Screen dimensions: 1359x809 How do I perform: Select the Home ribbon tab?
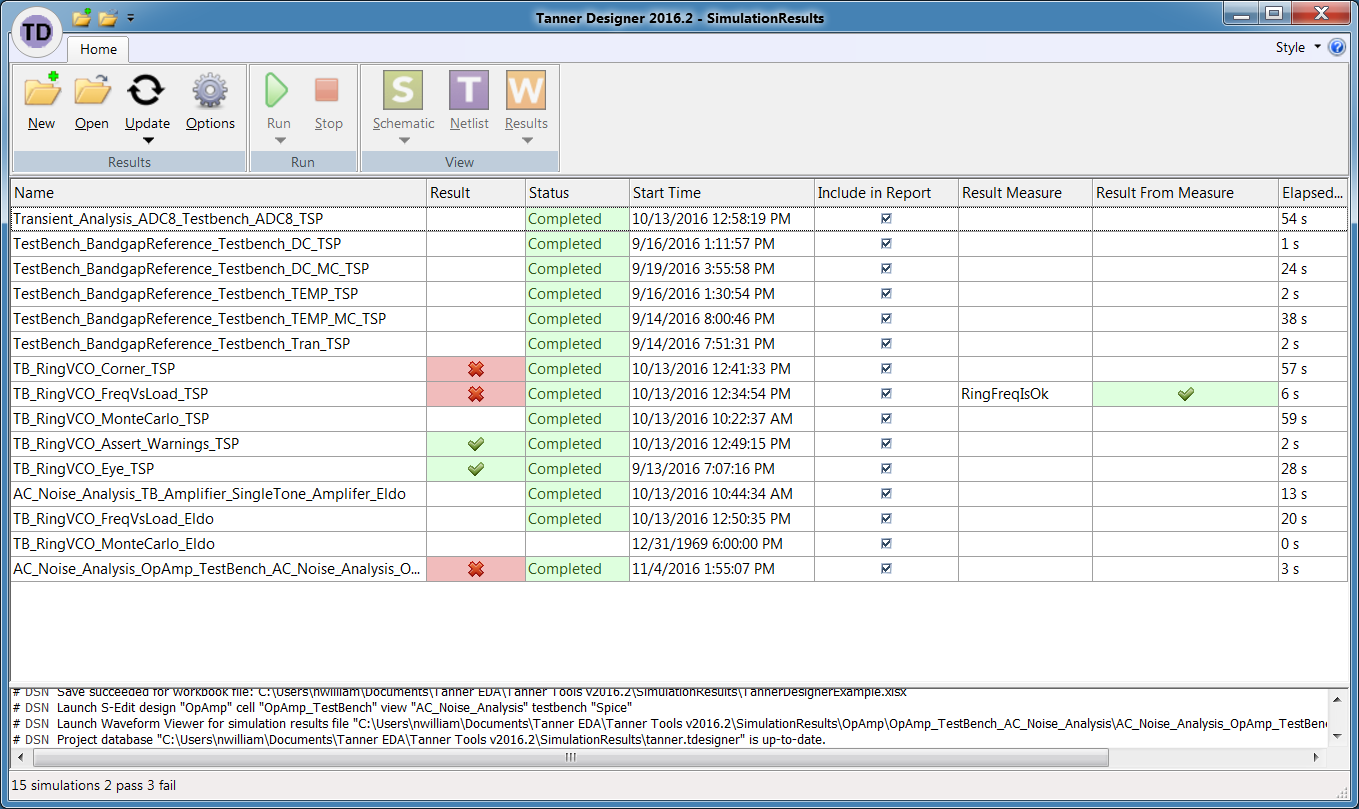click(x=98, y=49)
